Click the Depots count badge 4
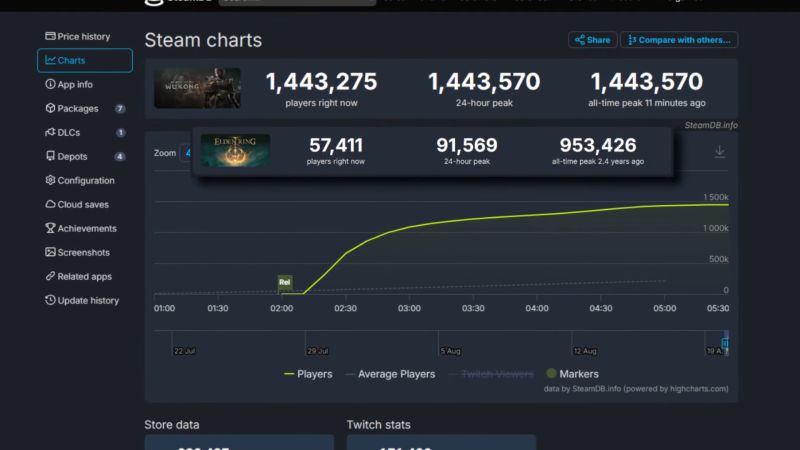 [x=120, y=156]
